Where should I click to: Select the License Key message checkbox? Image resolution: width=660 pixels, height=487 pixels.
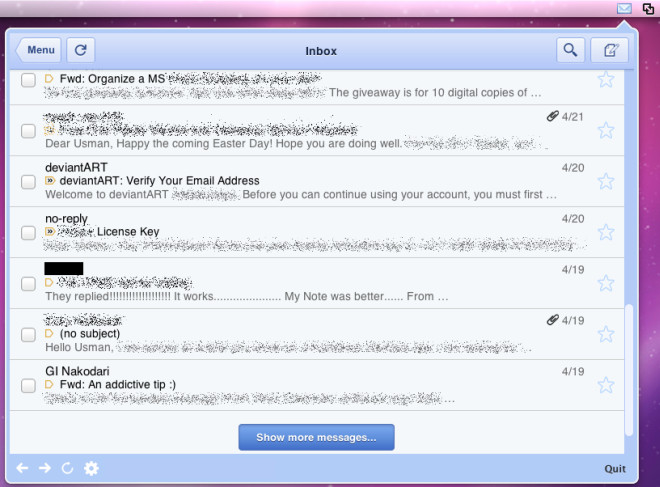tap(28, 233)
